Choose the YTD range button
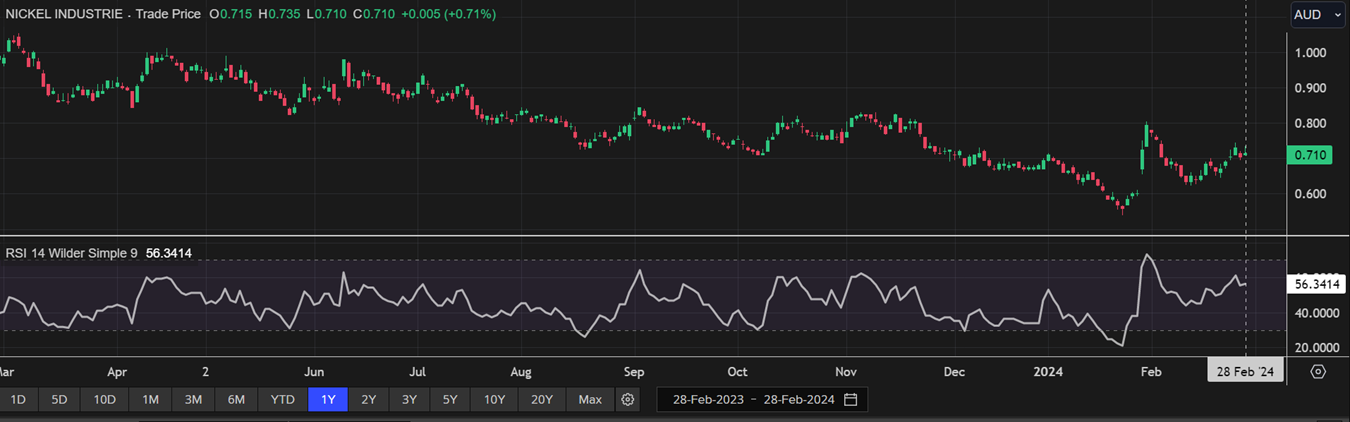The height and width of the screenshot is (422, 1350). [x=283, y=400]
